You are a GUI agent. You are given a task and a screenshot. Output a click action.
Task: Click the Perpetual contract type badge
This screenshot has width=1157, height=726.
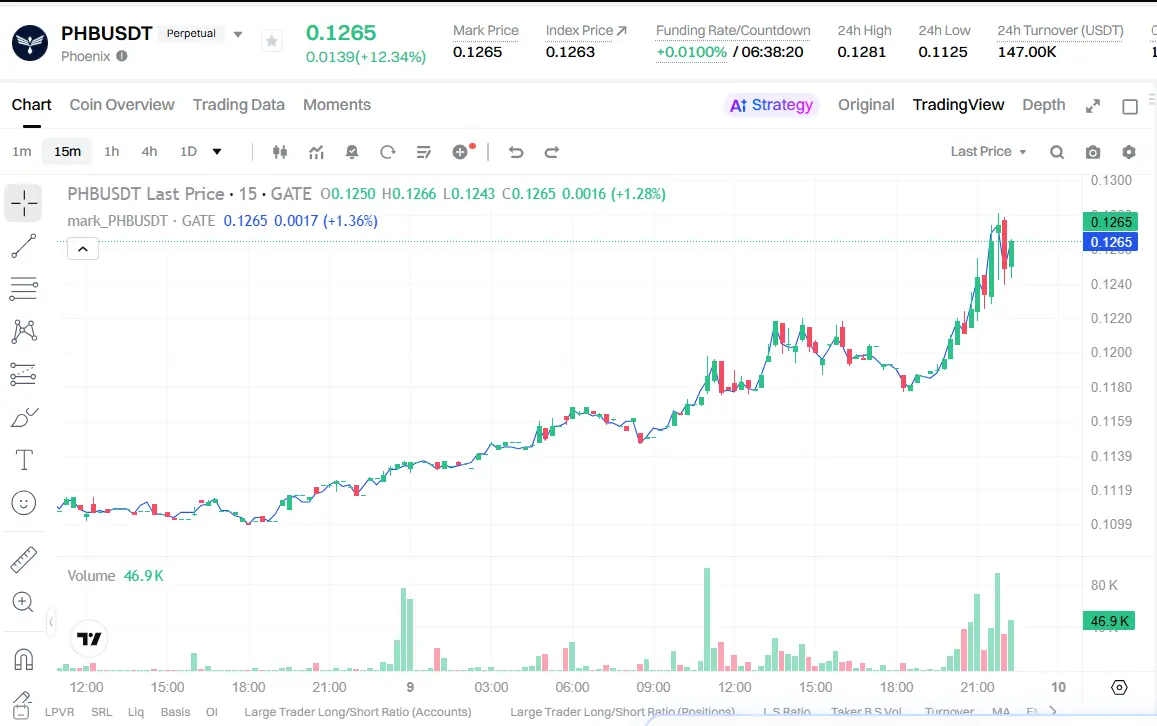click(191, 33)
